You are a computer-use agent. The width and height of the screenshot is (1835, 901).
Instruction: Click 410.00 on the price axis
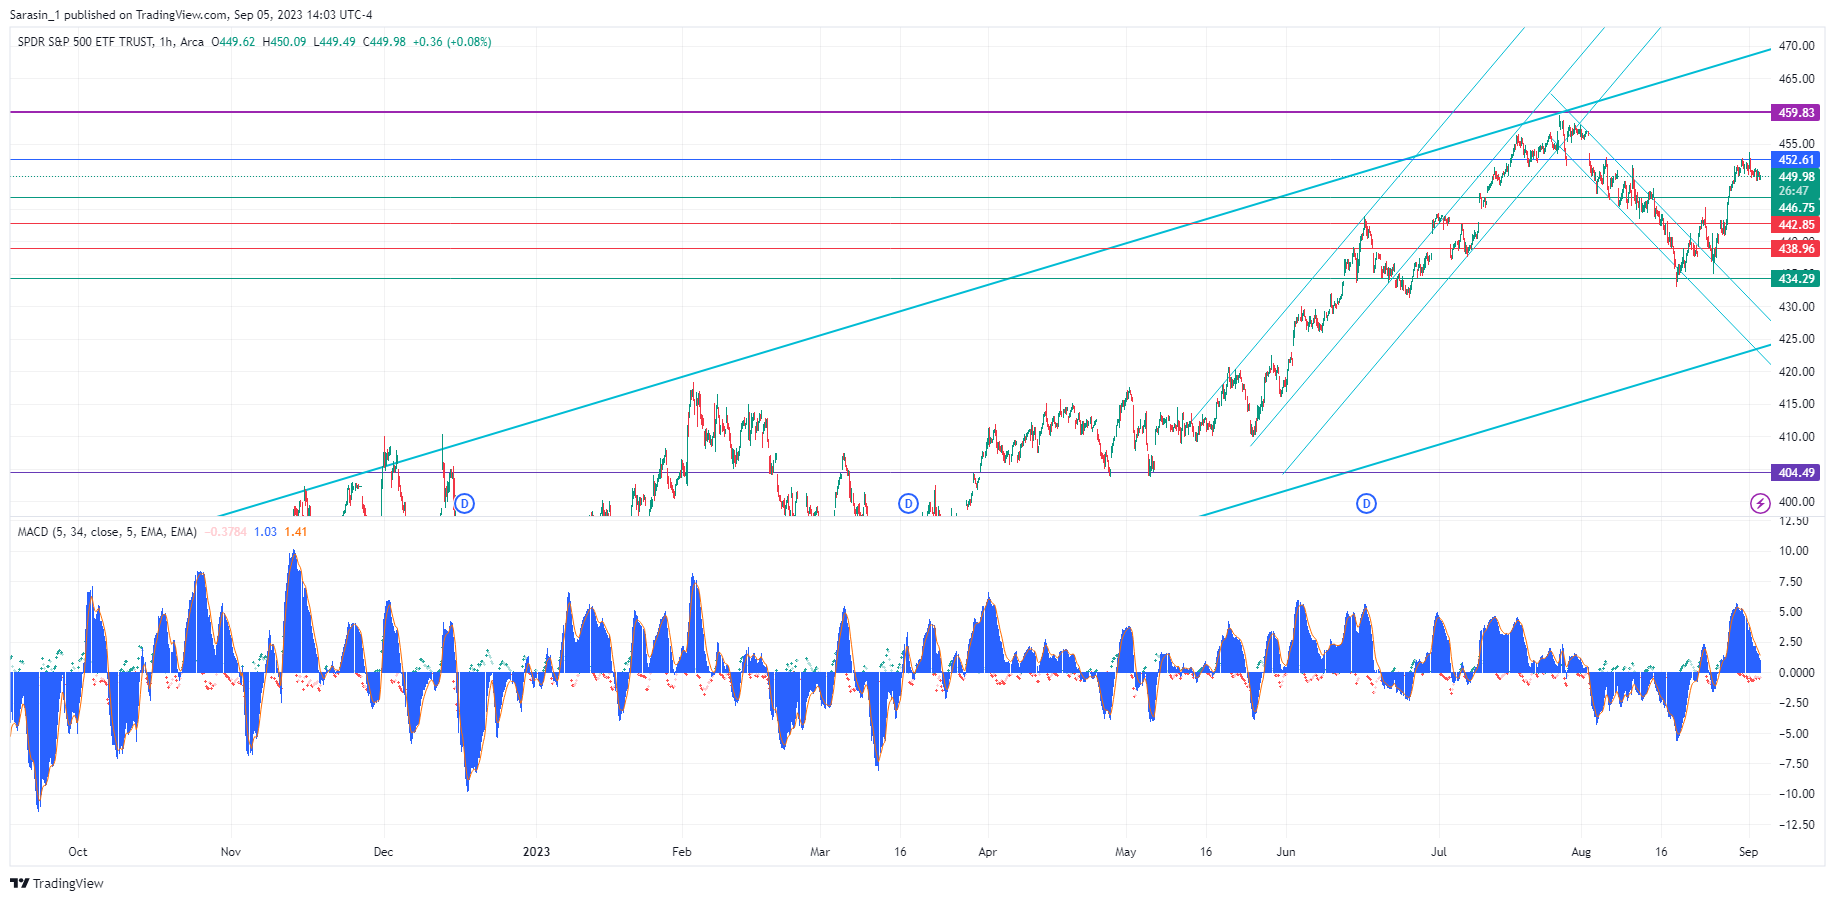[1796, 437]
